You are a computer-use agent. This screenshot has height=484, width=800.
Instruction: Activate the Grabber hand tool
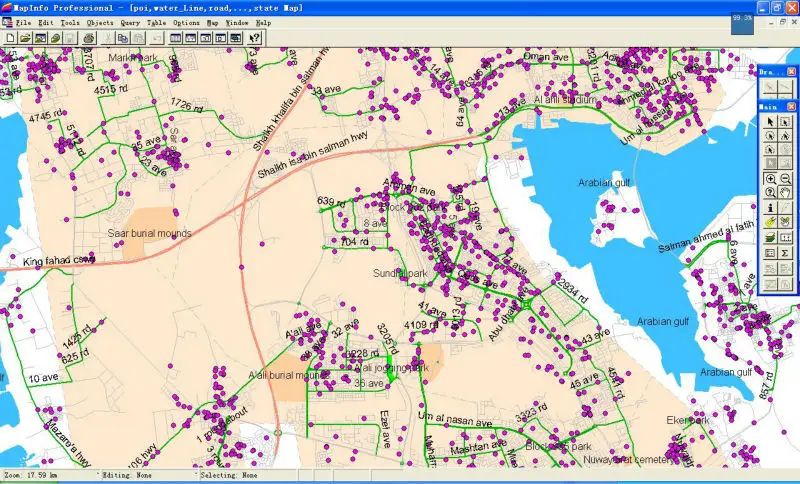pyautogui.click(x=784, y=193)
